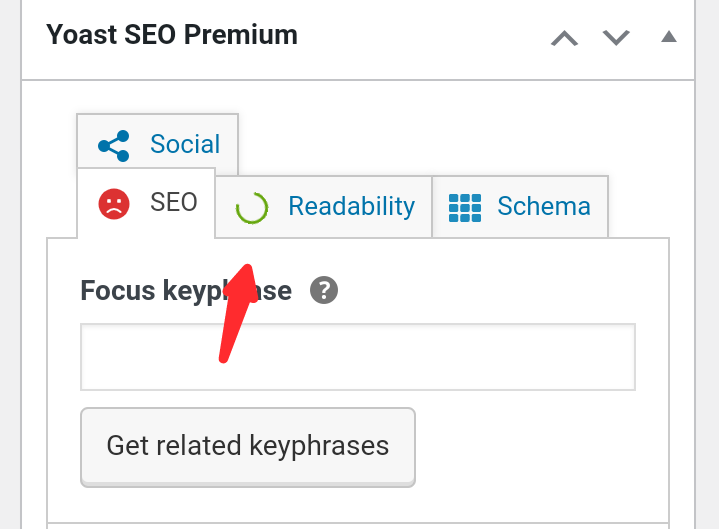Move the Yoast panel up with the up chevron
Screen dimensions: 719x529
[565, 38]
